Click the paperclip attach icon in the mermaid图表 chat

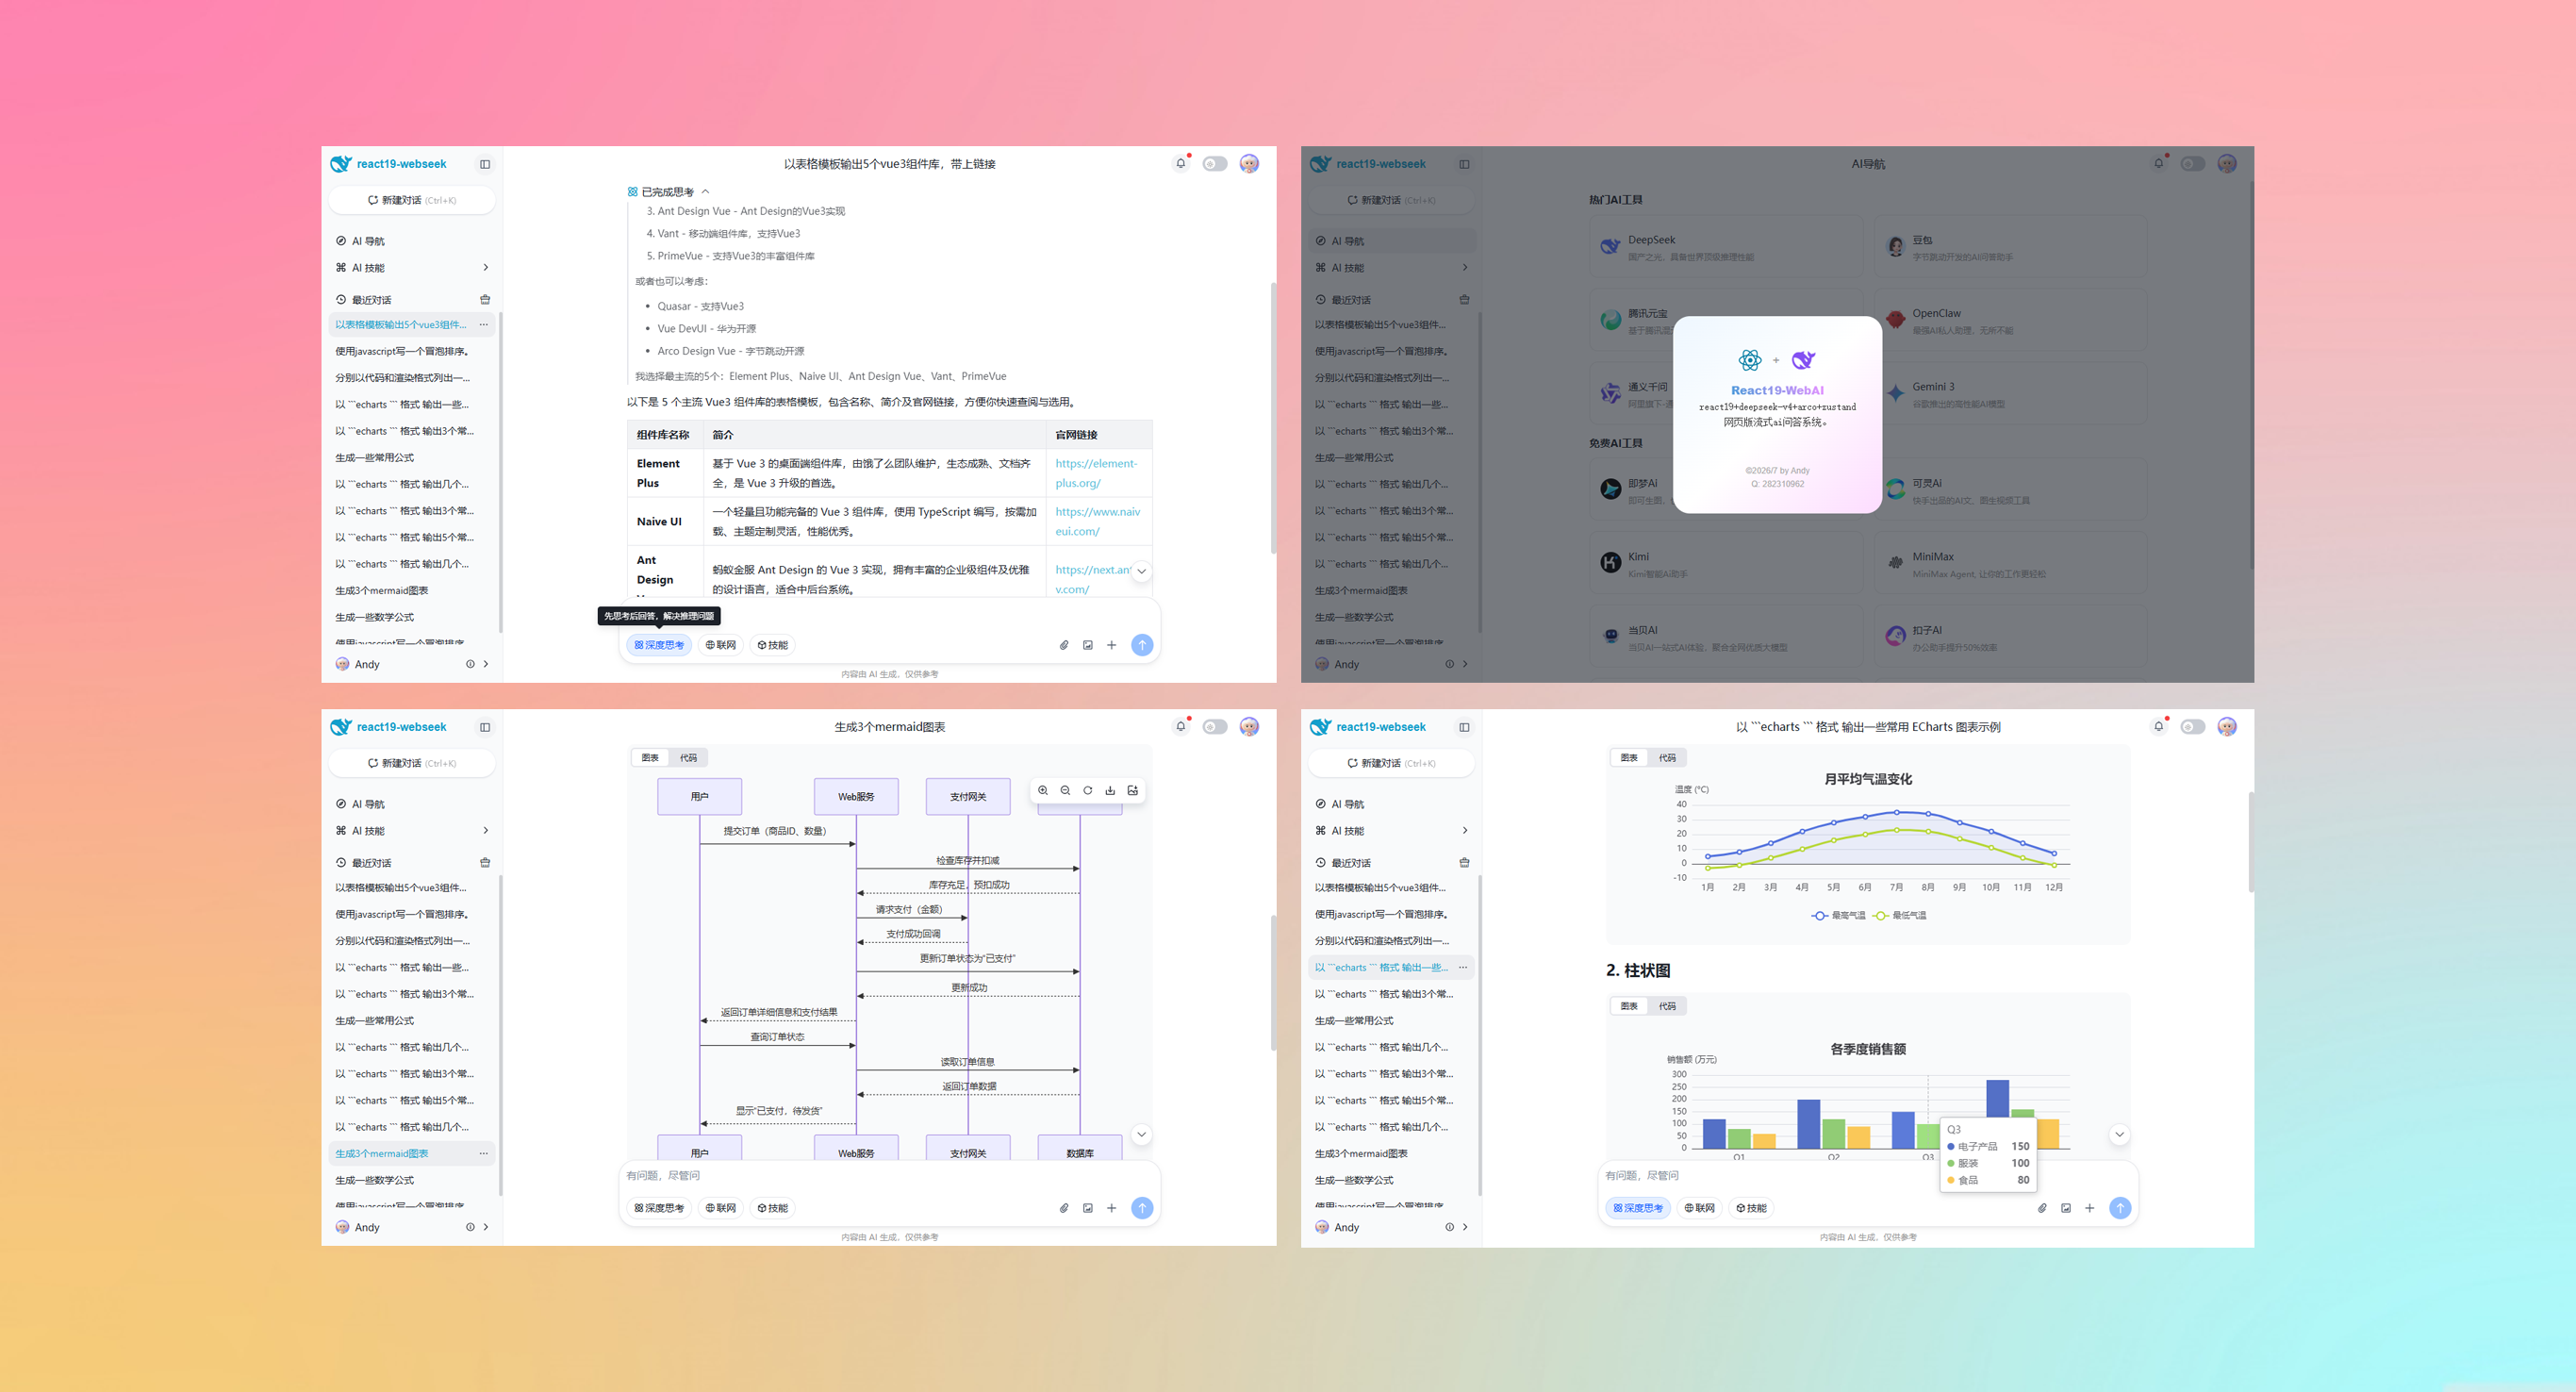click(1064, 1208)
